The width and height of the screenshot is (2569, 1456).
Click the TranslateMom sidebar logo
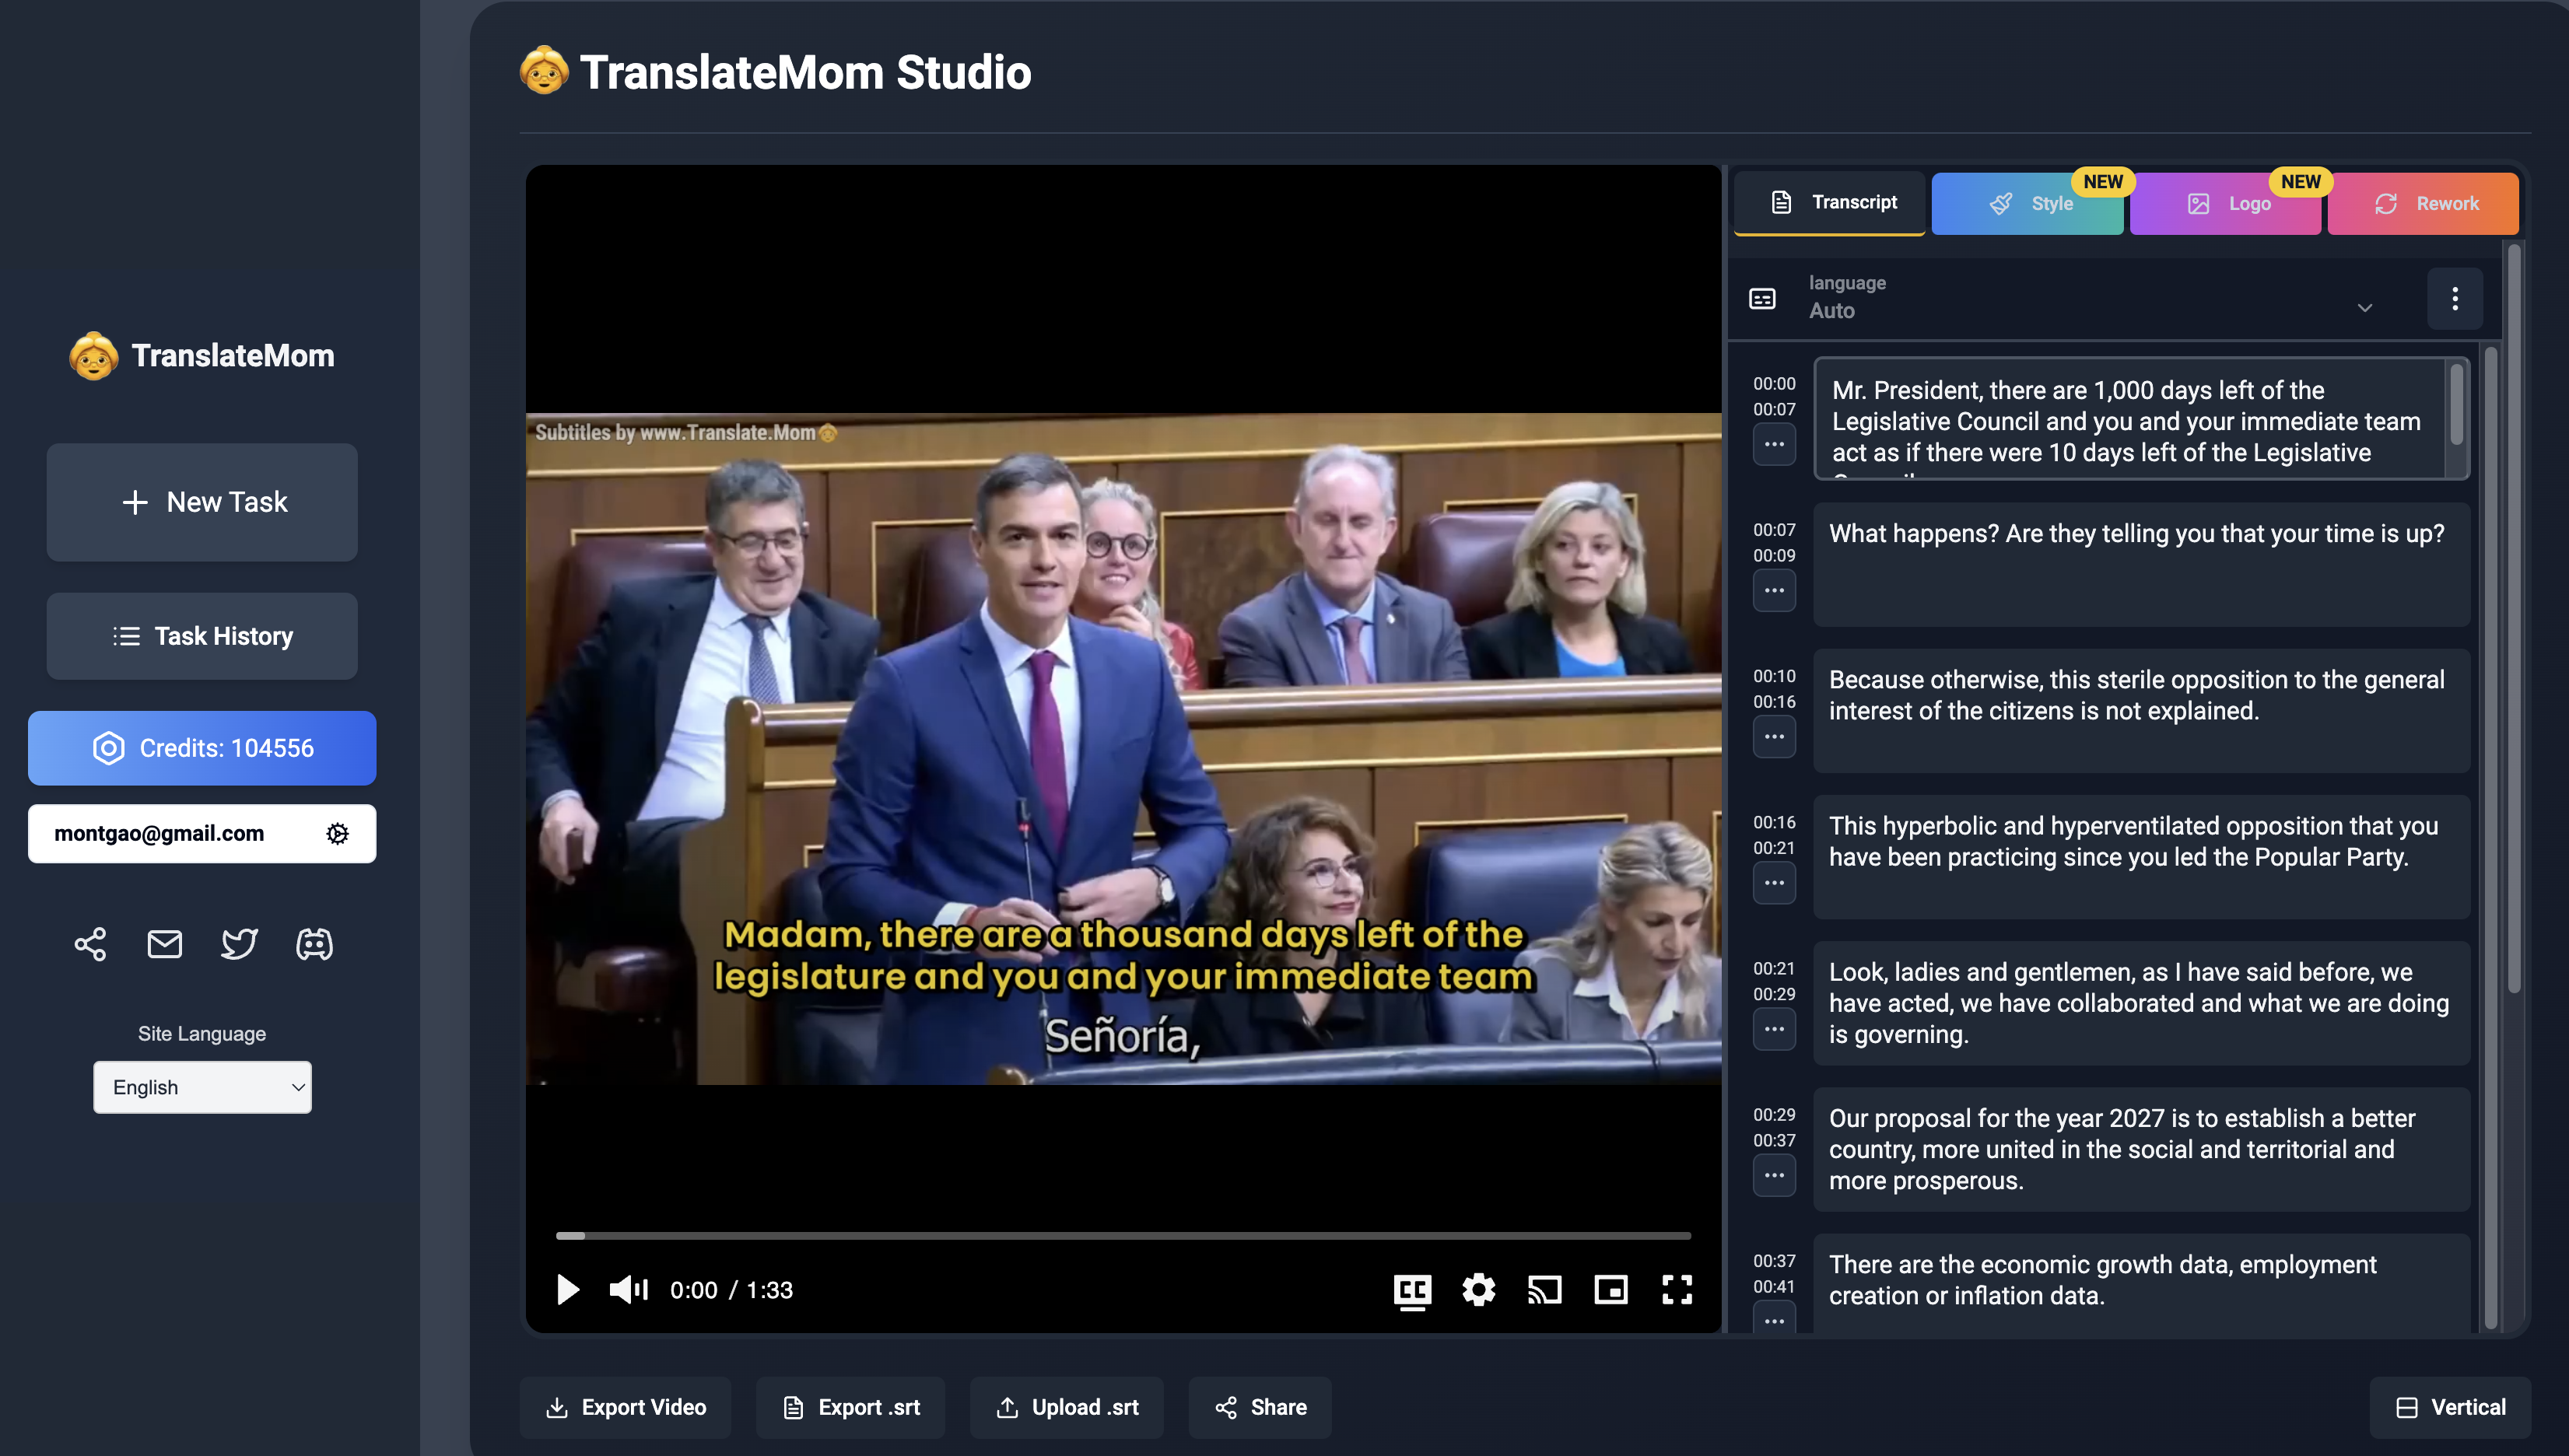click(x=202, y=355)
